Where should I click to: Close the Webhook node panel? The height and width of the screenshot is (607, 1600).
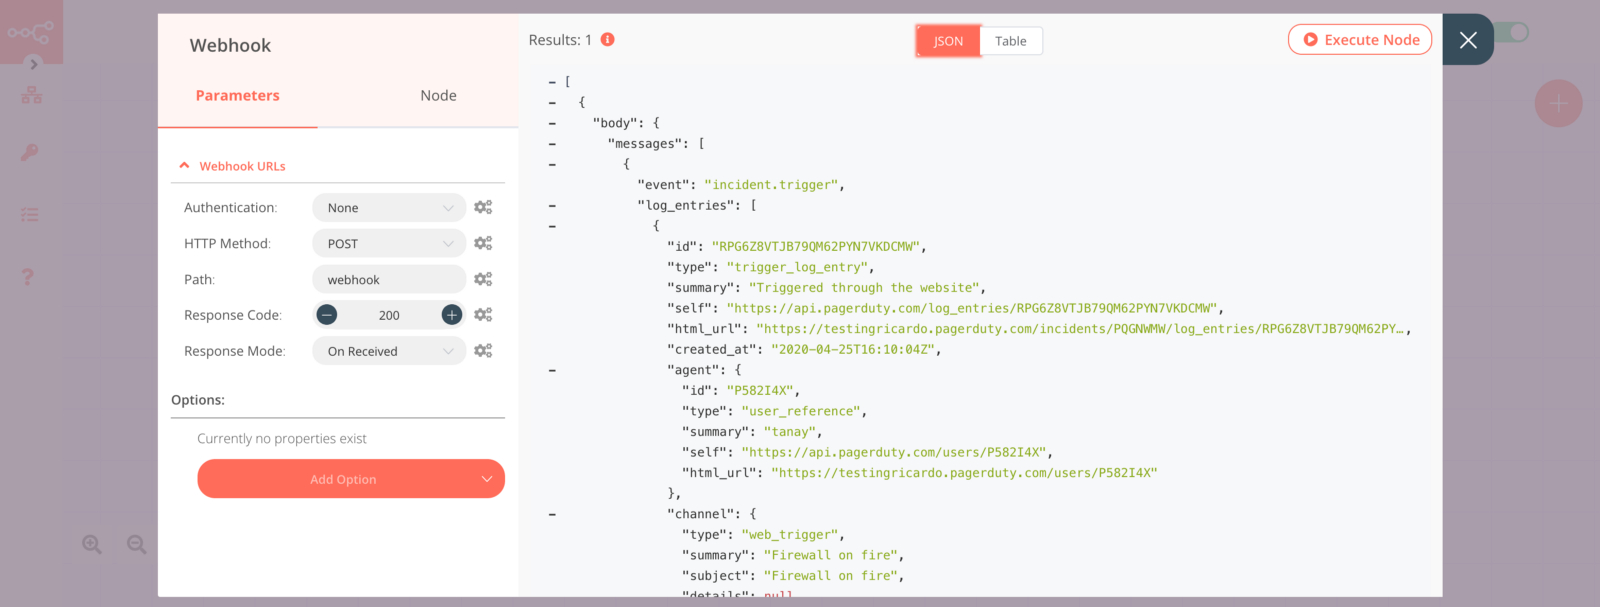click(x=1468, y=40)
